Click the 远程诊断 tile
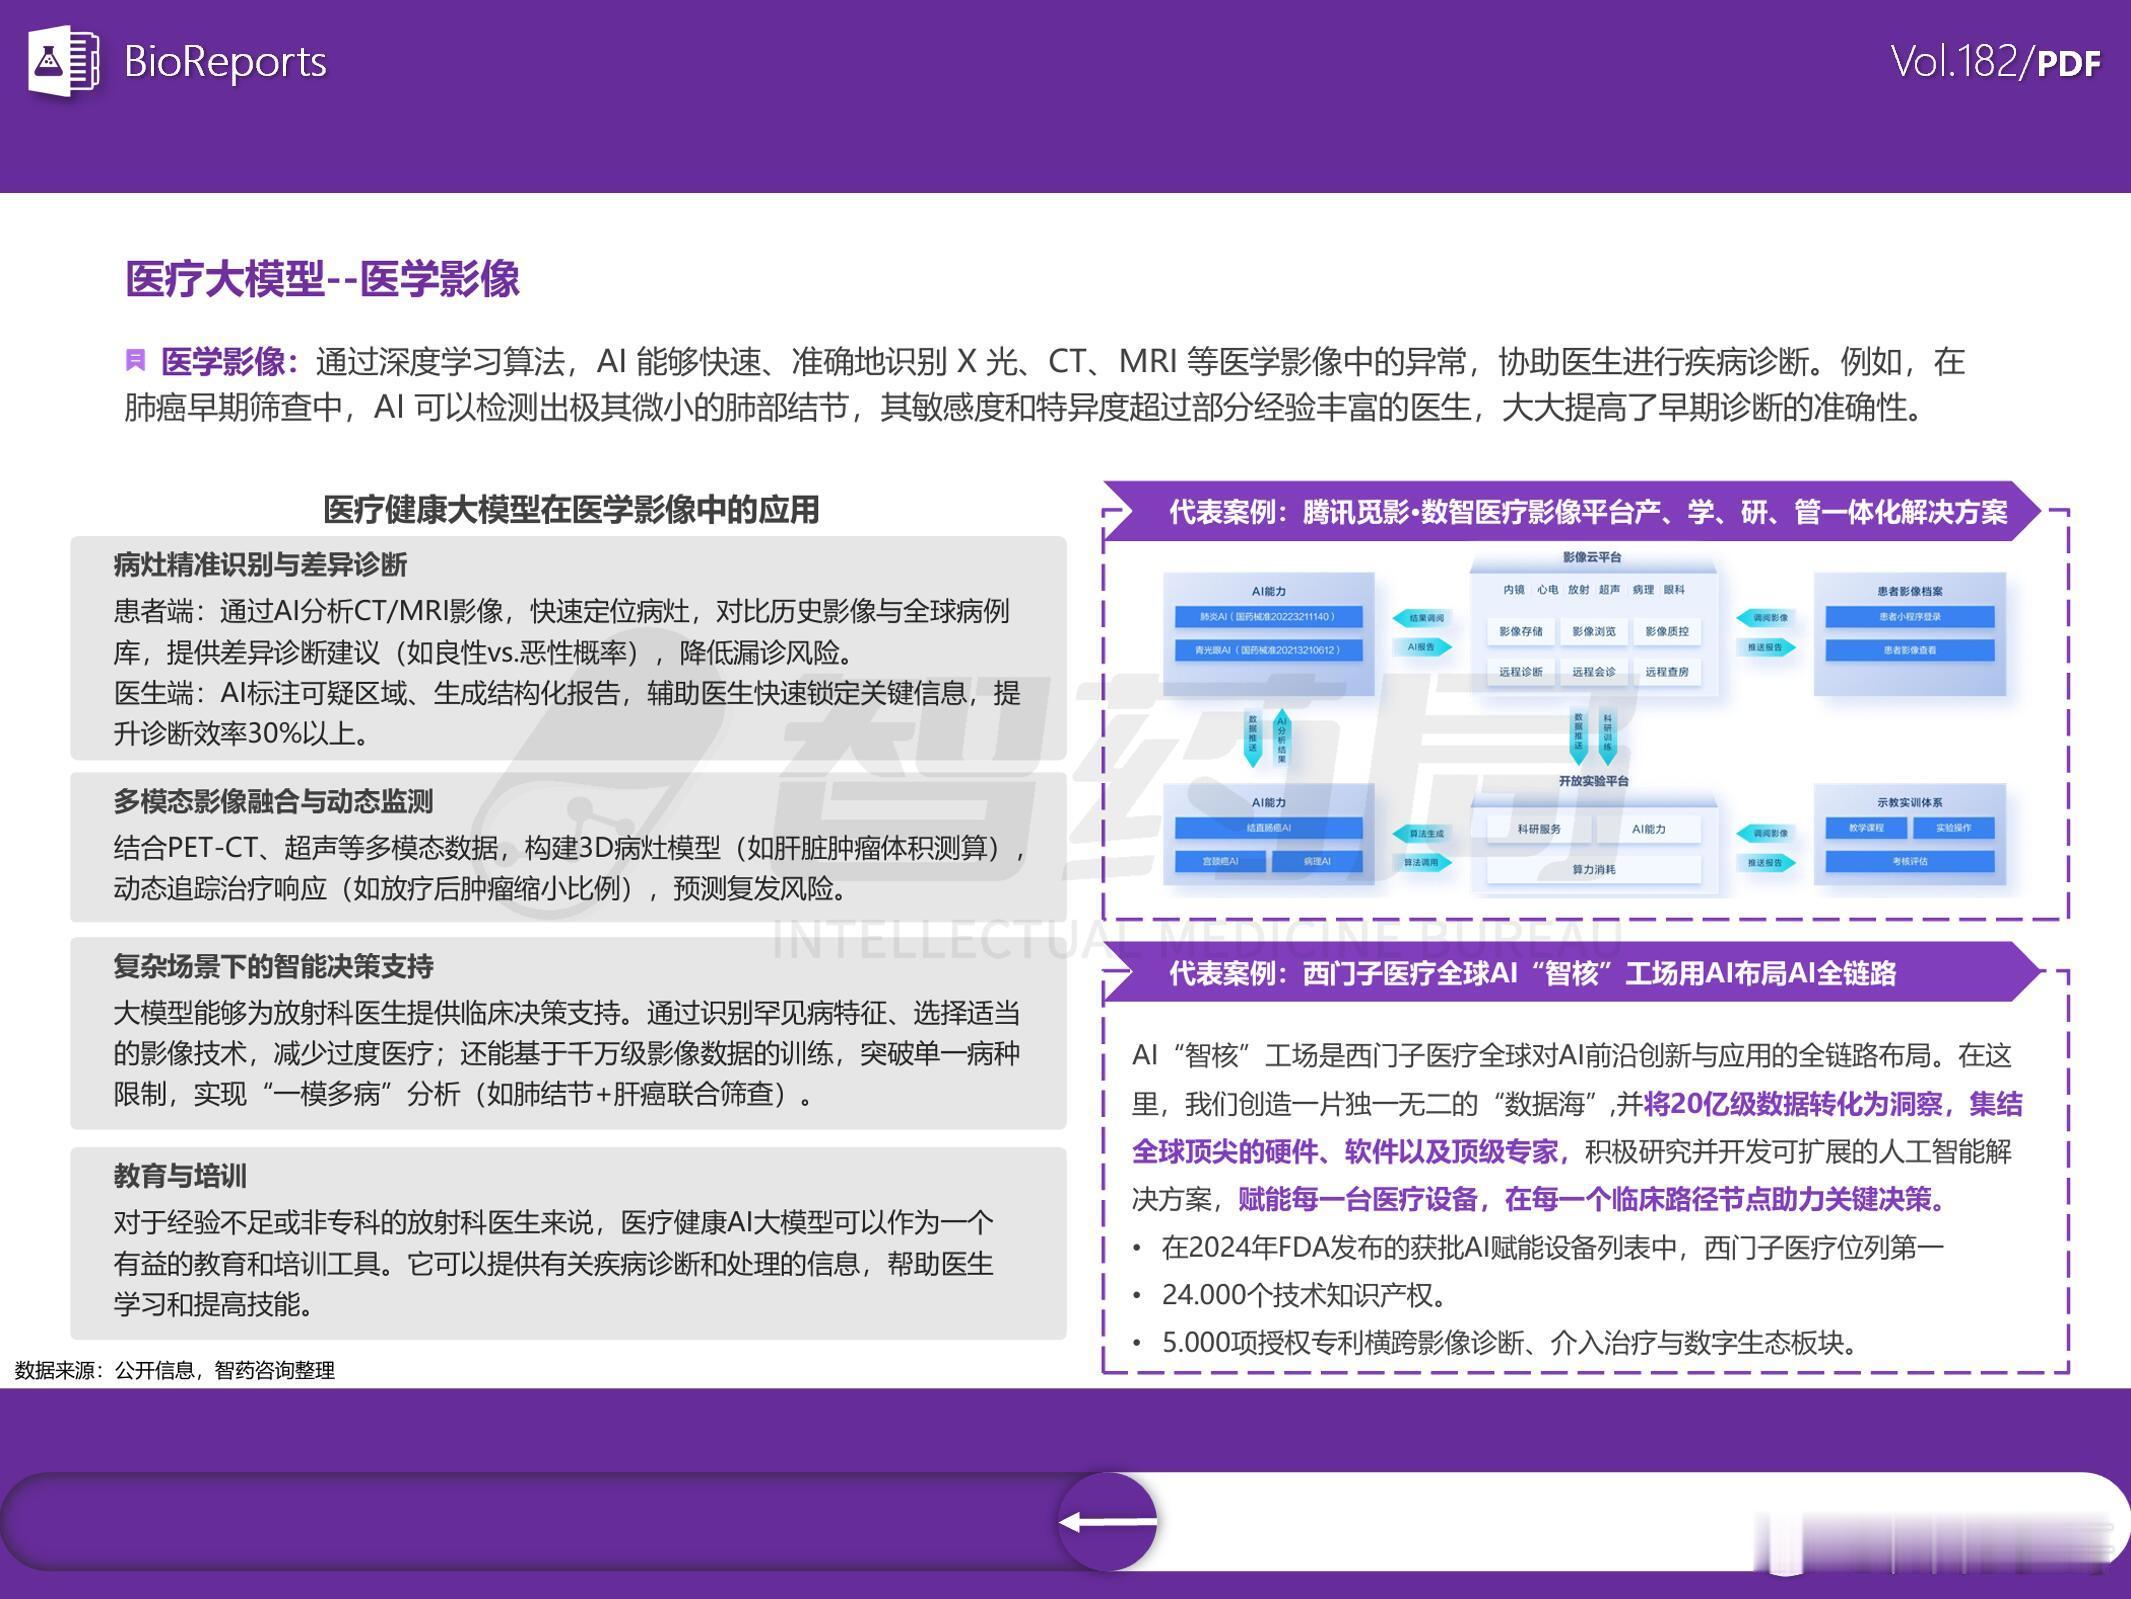Viewport: 2131px width, 1599px height. 1521,672
